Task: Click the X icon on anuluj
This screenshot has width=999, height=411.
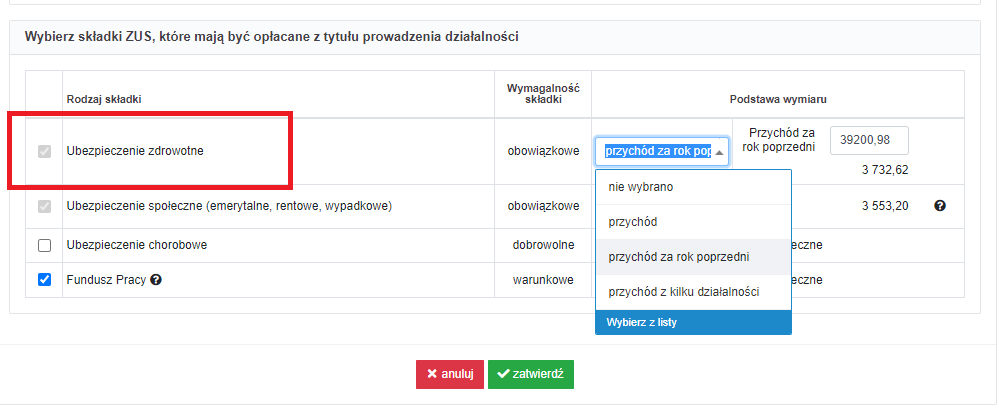Action: point(431,374)
